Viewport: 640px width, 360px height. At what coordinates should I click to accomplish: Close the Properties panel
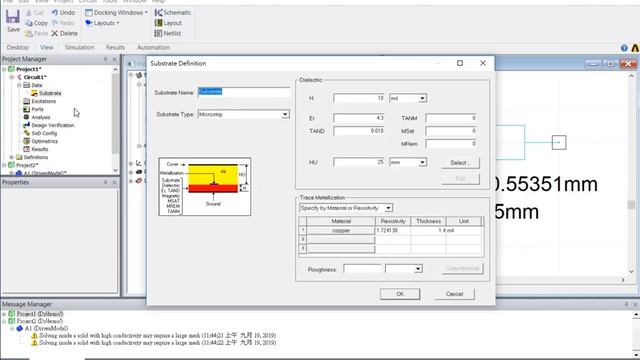114,182
